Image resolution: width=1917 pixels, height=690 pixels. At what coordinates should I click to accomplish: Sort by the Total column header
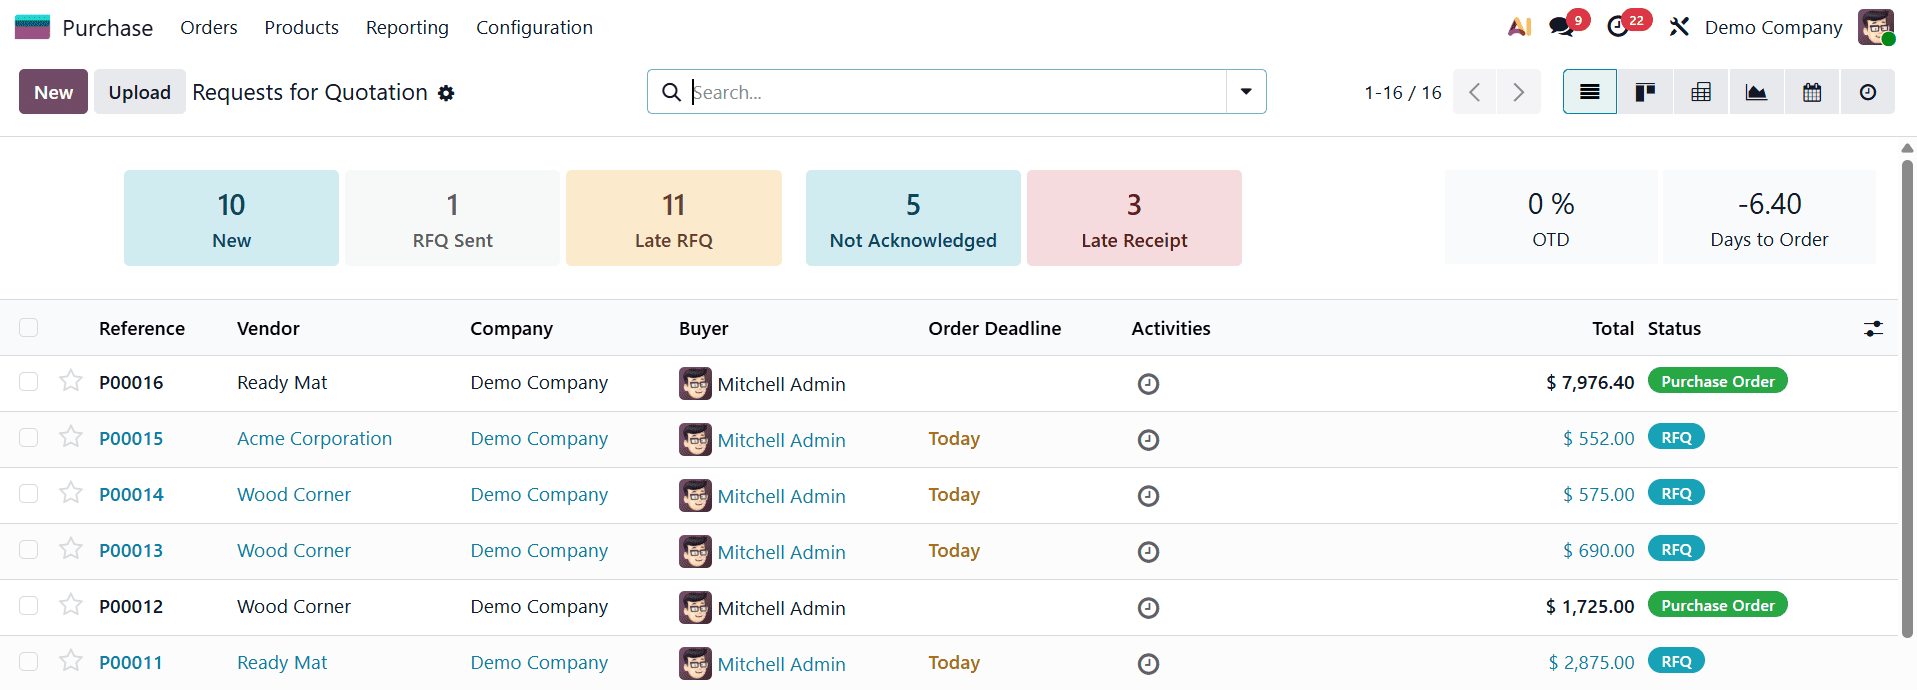(x=1613, y=328)
